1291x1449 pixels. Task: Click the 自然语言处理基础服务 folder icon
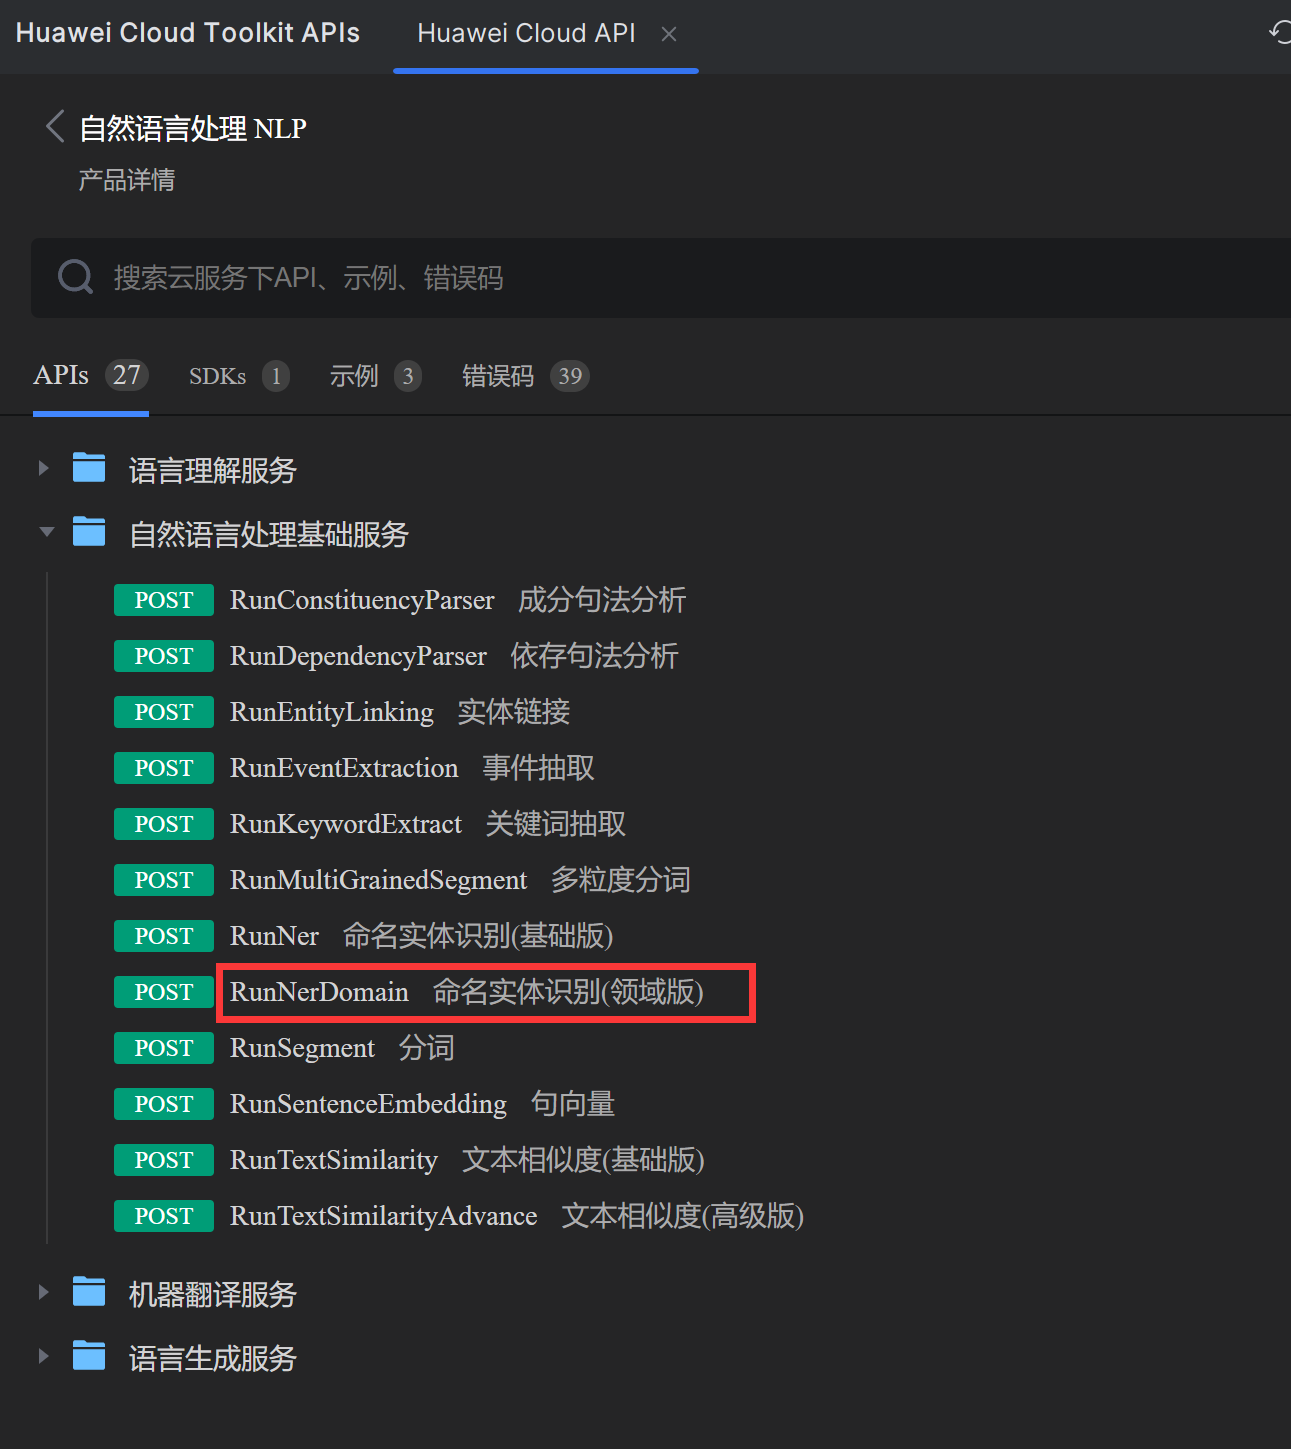point(89,531)
